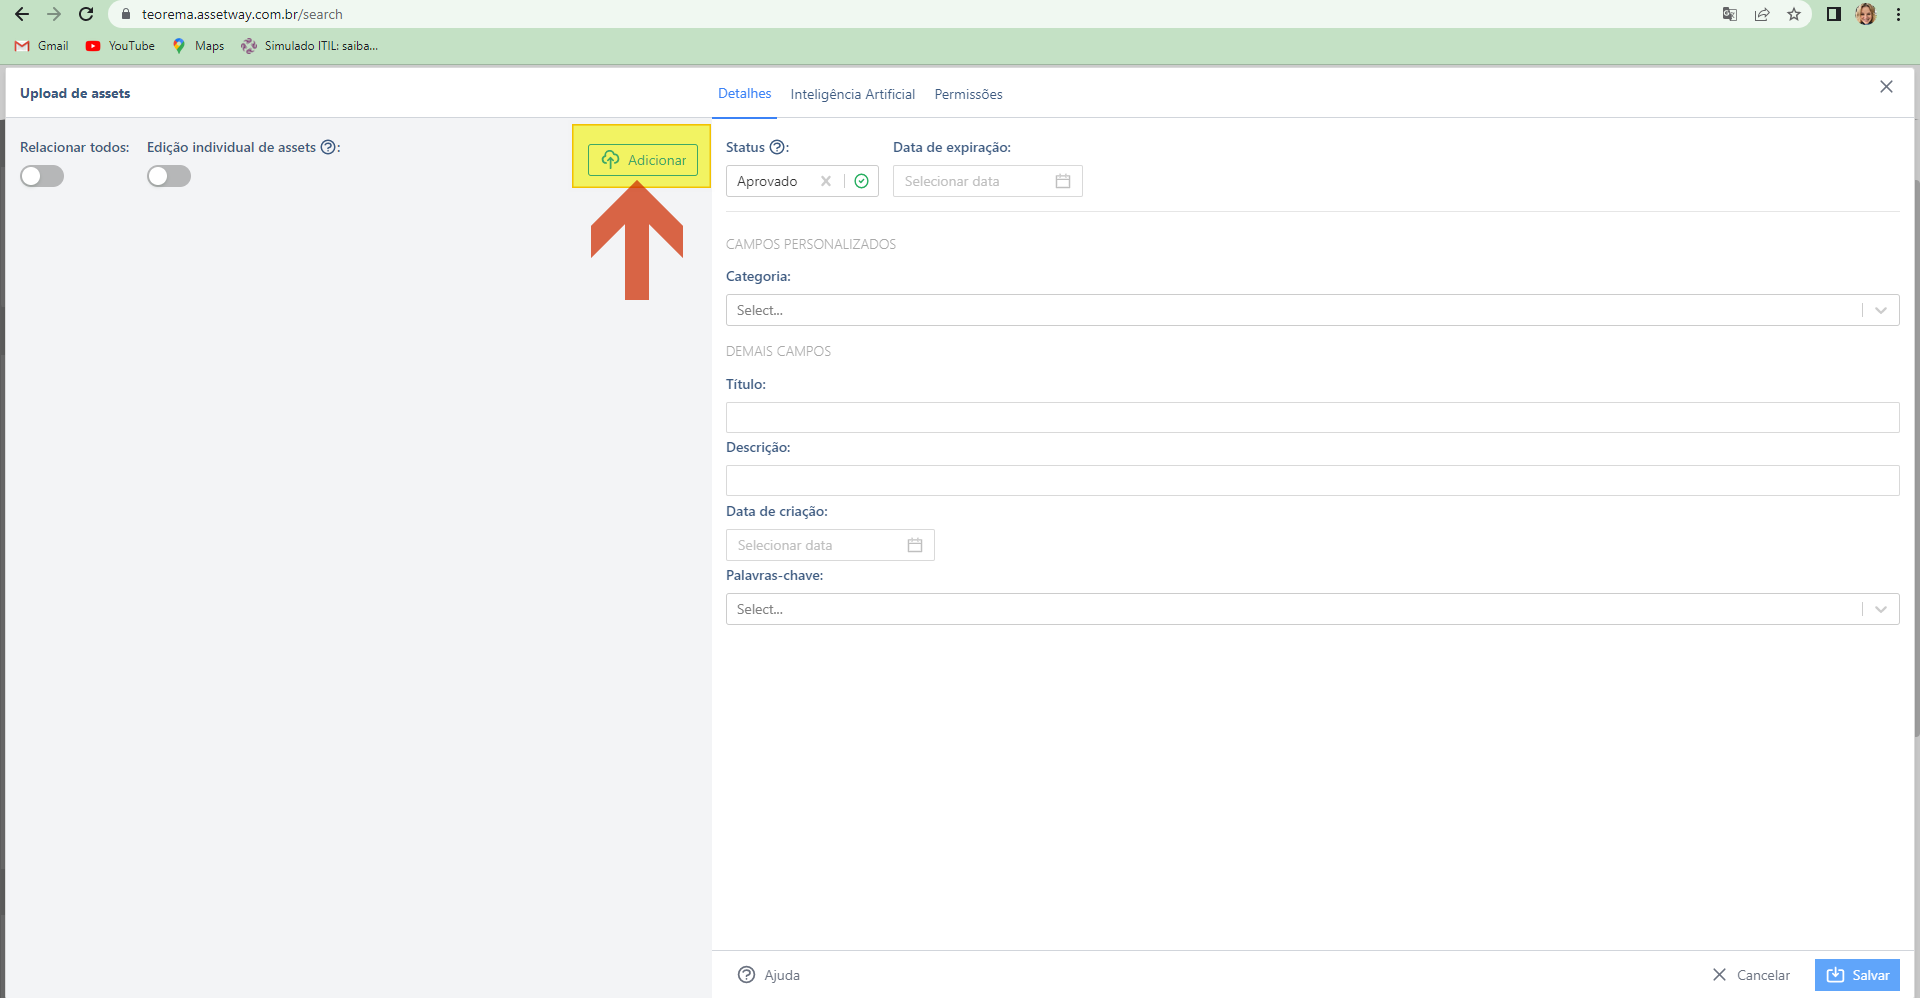Open the Google Translate icon in the address bar
This screenshot has width=1920, height=998.
click(x=1730, y=14)
